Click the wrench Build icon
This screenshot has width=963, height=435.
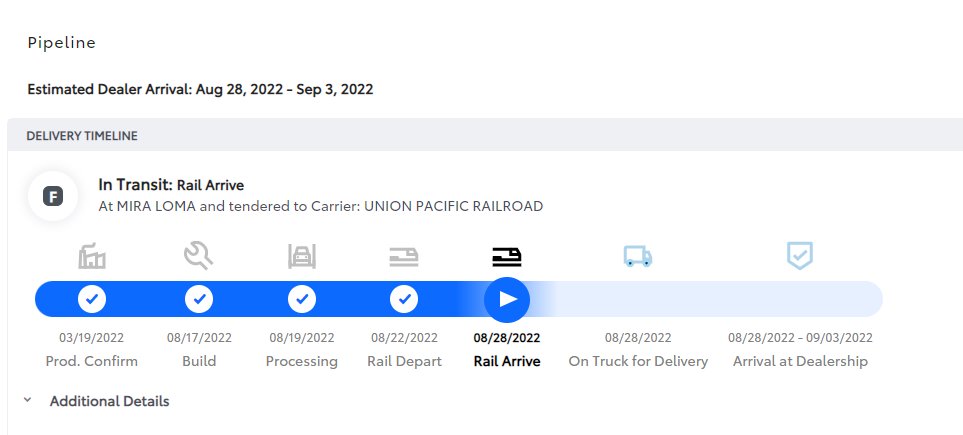point(198,256)
